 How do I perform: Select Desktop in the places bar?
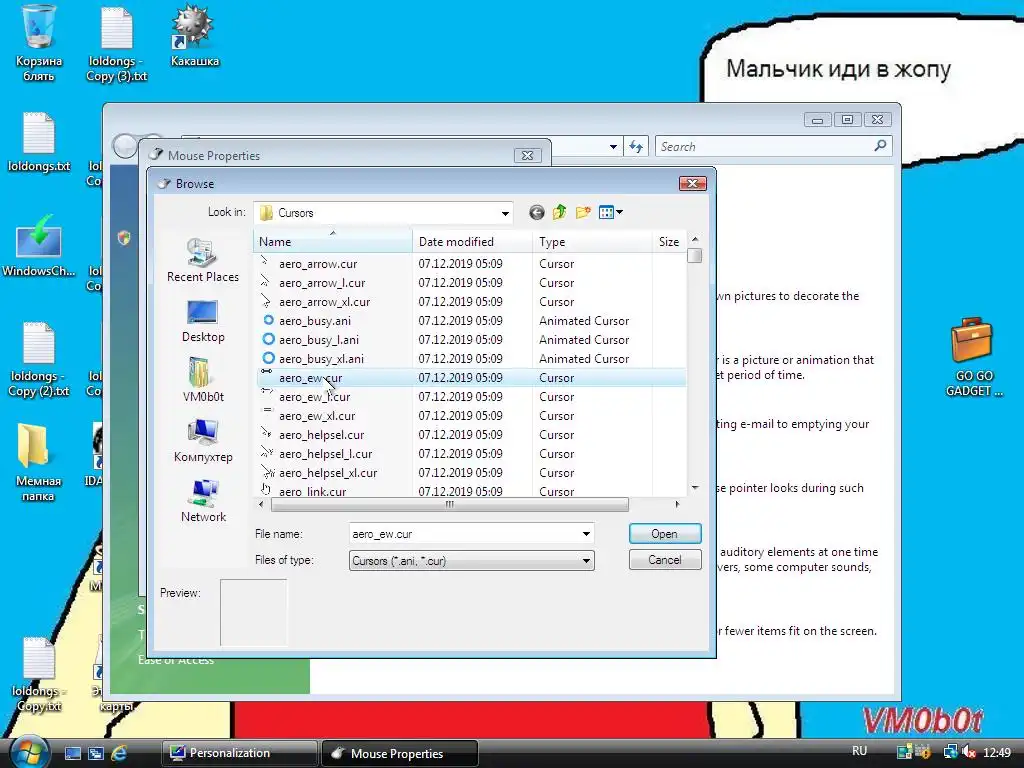202,321
